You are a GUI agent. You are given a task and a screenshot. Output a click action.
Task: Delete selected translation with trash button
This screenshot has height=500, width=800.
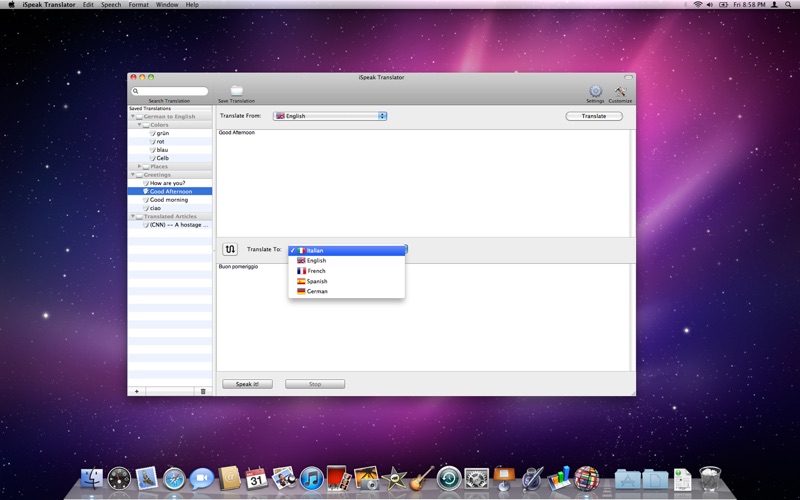pos(203,391)
